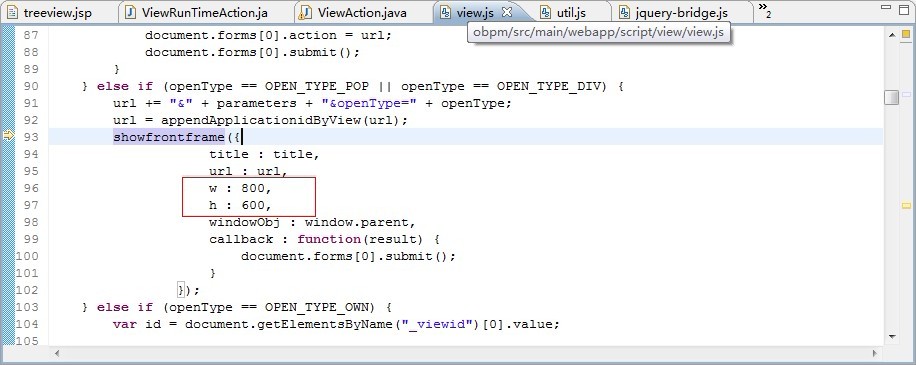Click 'document.forms[0].submit();' on line 100

348,256
